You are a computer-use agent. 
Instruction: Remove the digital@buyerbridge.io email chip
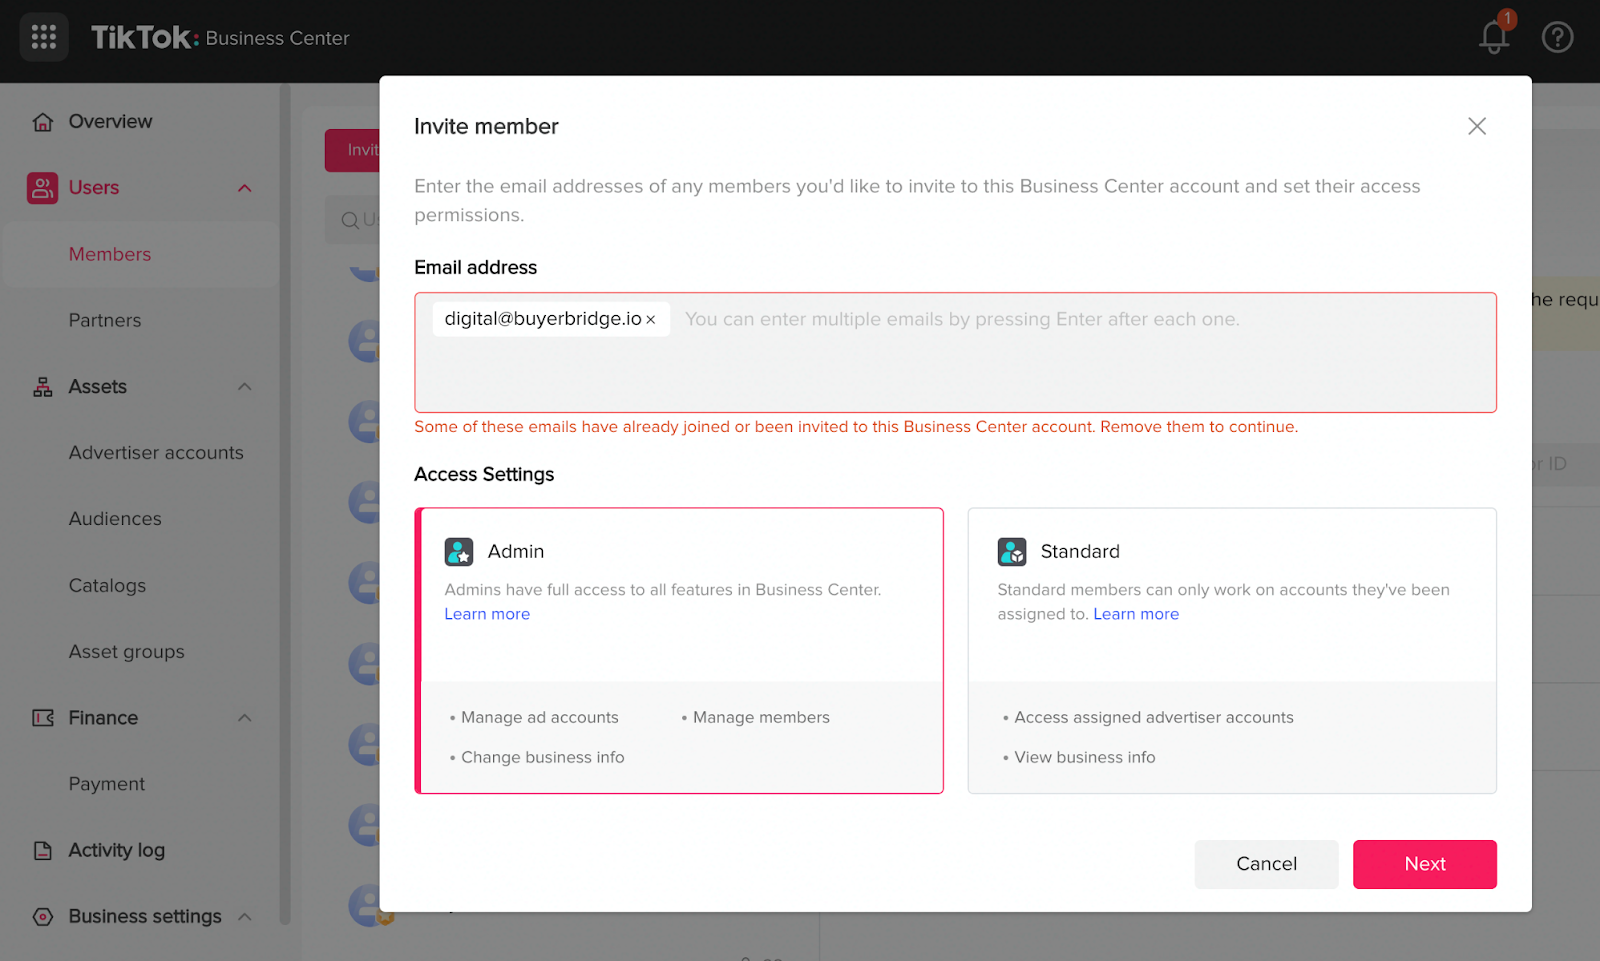point(651,320)
